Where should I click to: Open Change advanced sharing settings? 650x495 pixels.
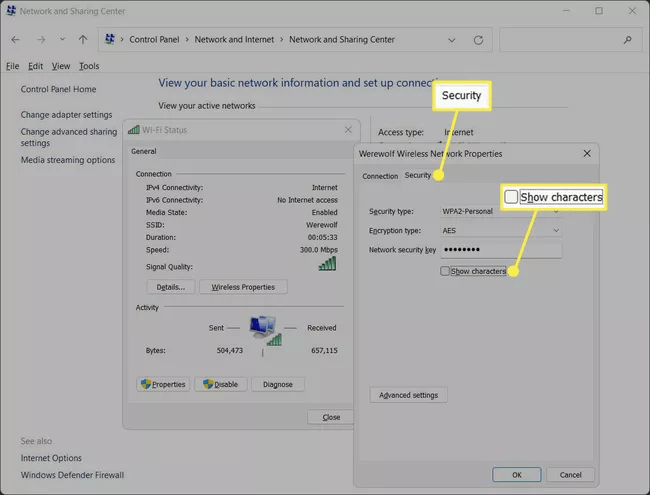[x=69, y=137]
